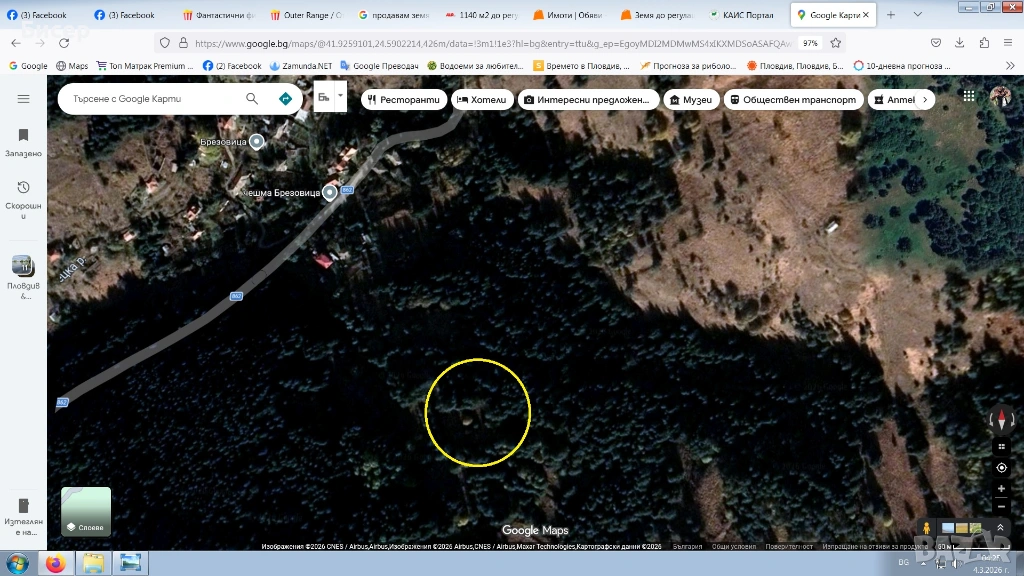Click in the Google Maps search field
The width and height of the screenshot is (1024, 576).
[x=150, y=99]
